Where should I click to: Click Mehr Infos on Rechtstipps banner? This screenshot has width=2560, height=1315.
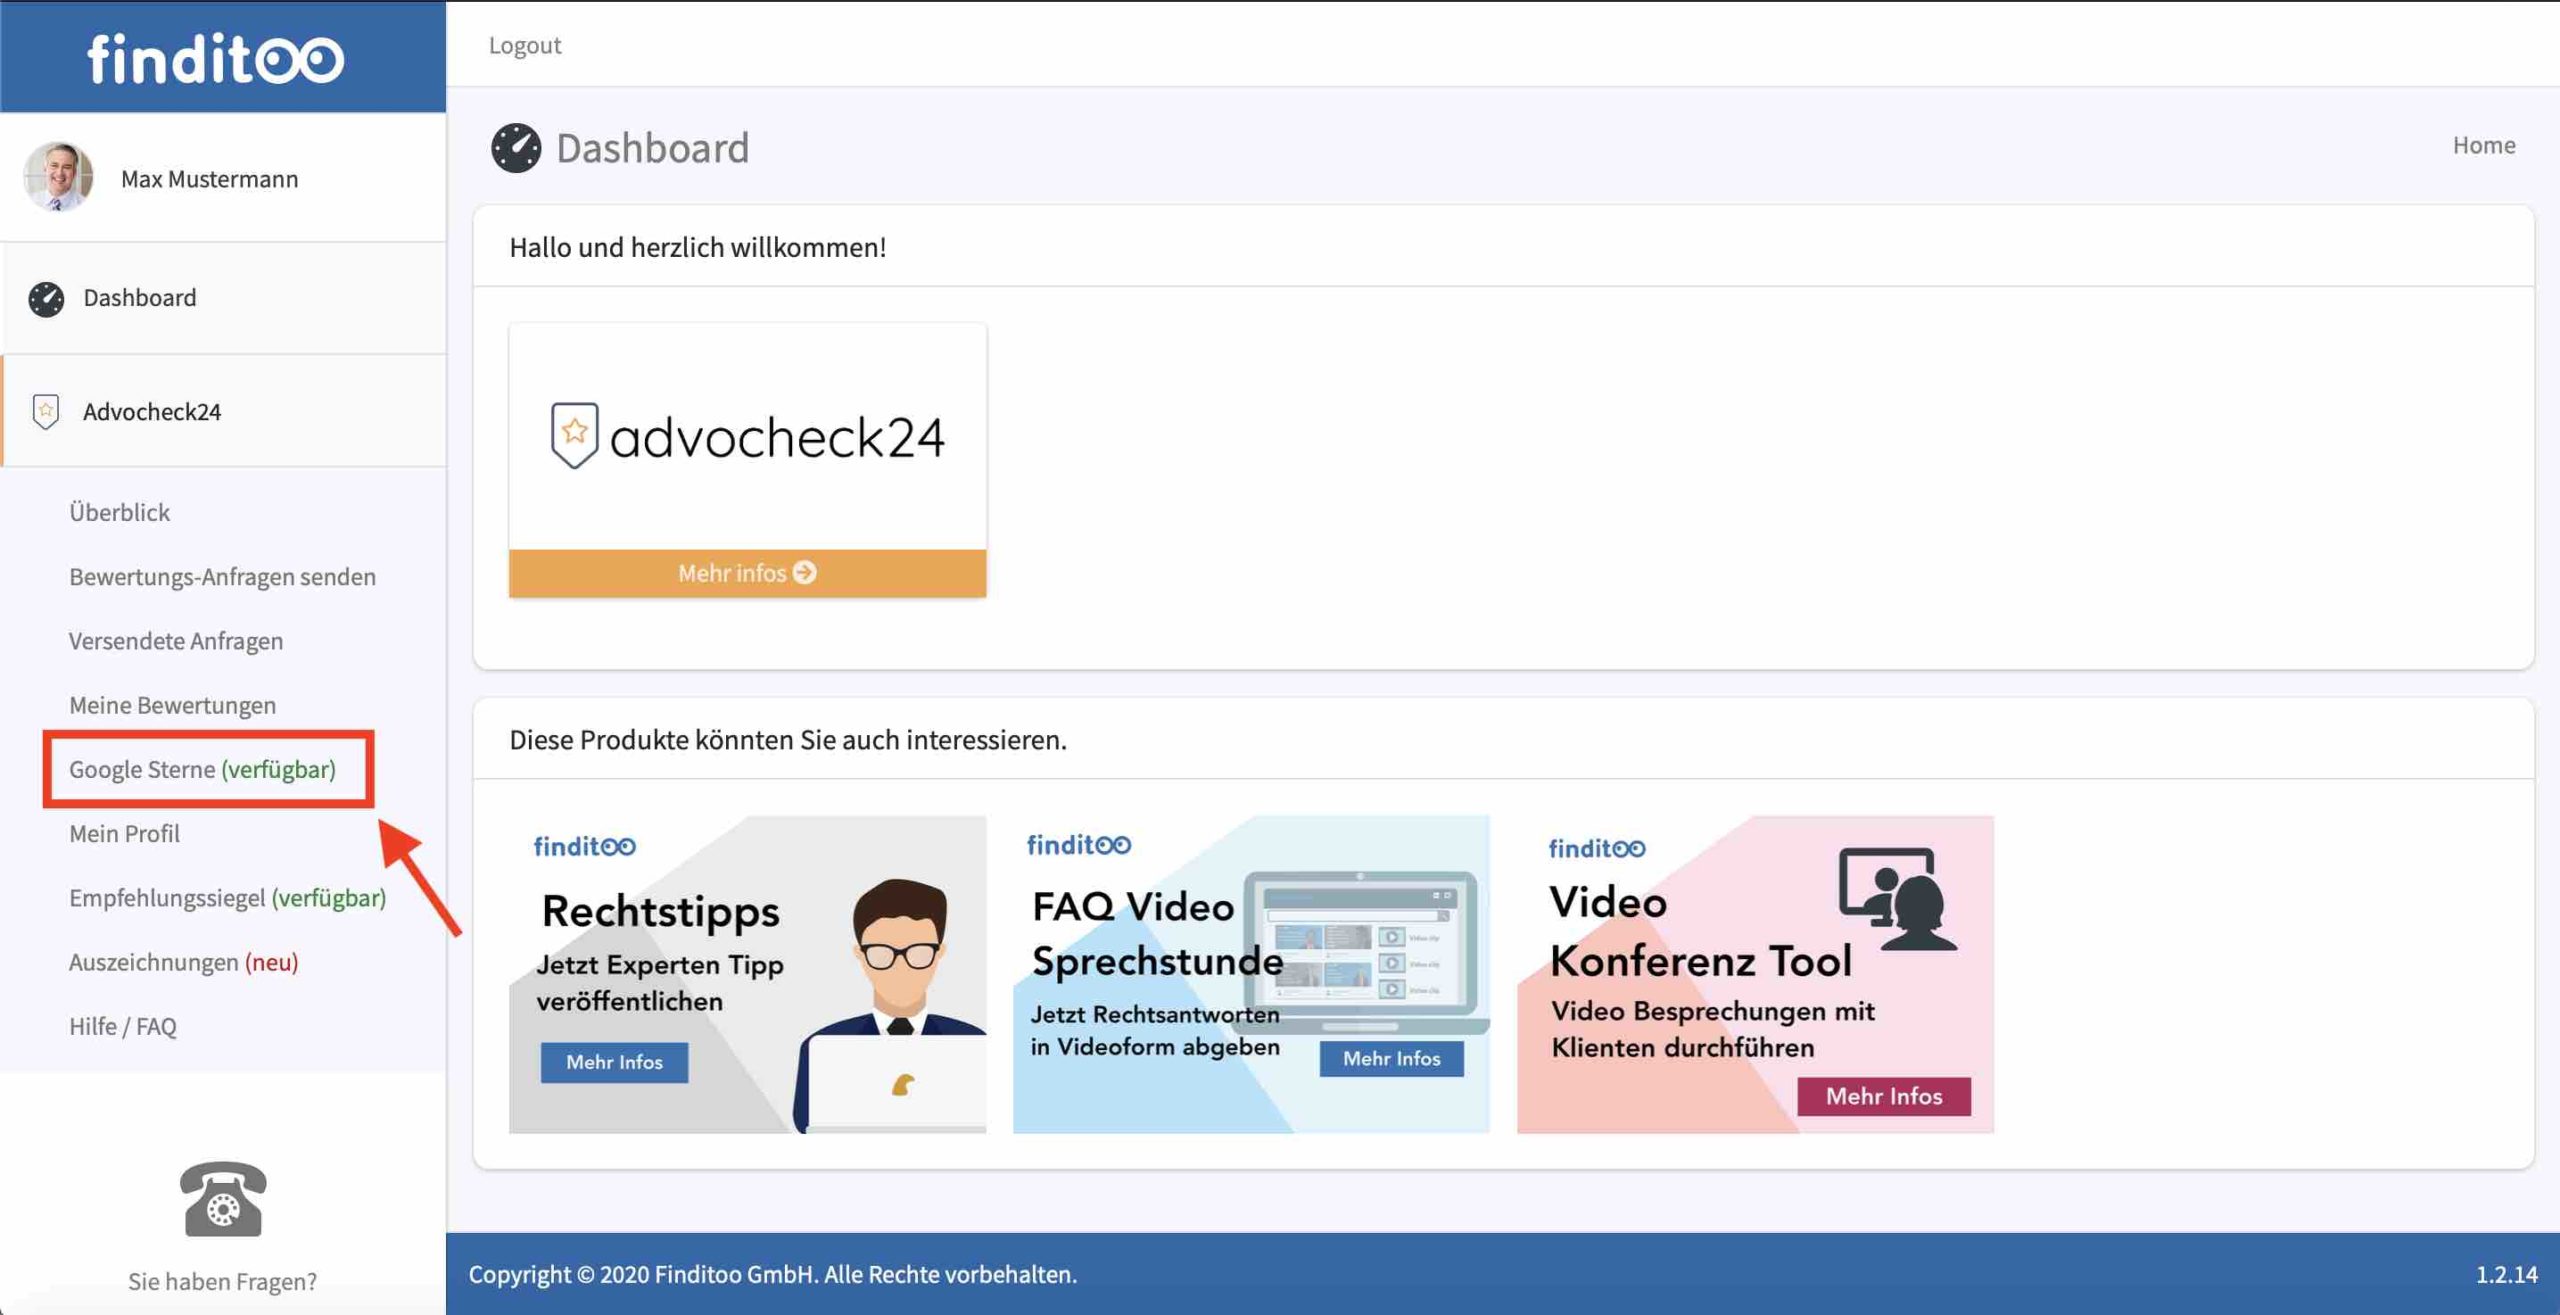614,1062
